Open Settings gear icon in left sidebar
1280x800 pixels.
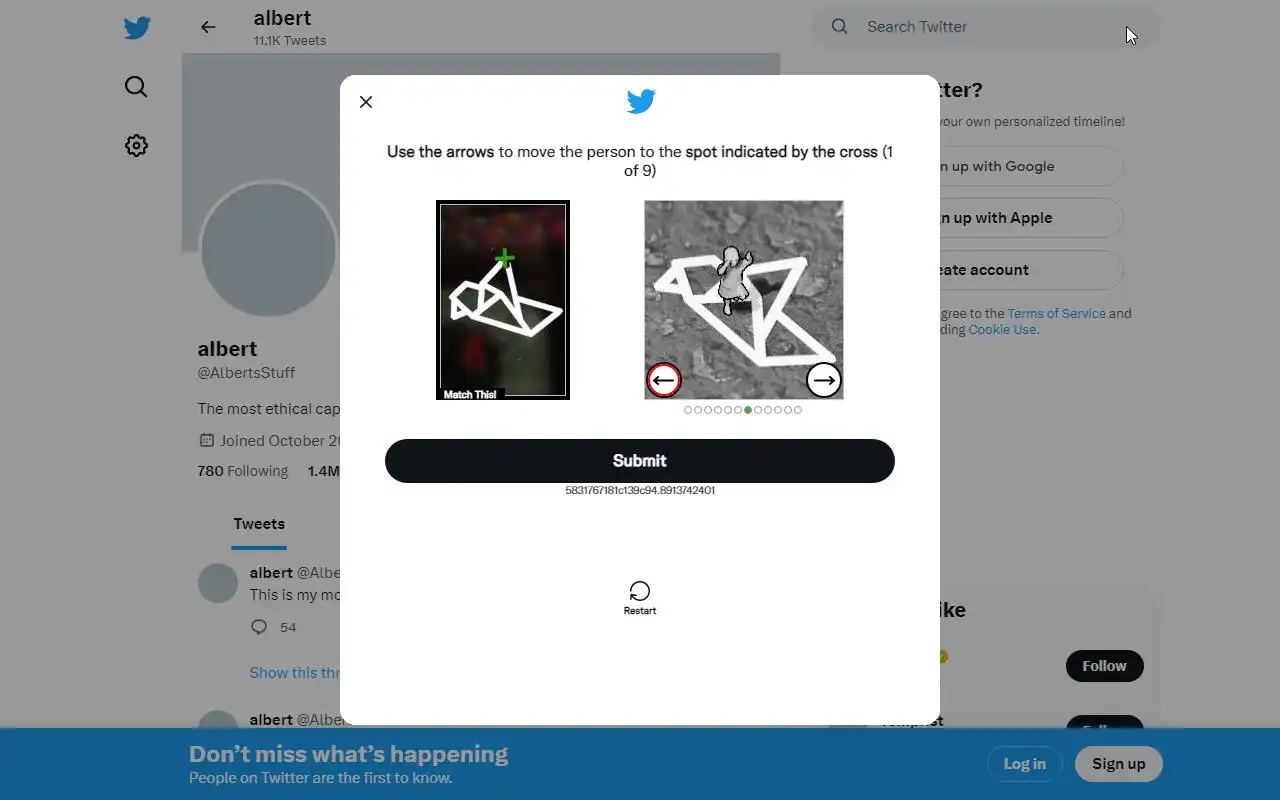pyautogui.click(x=136, y=146)
